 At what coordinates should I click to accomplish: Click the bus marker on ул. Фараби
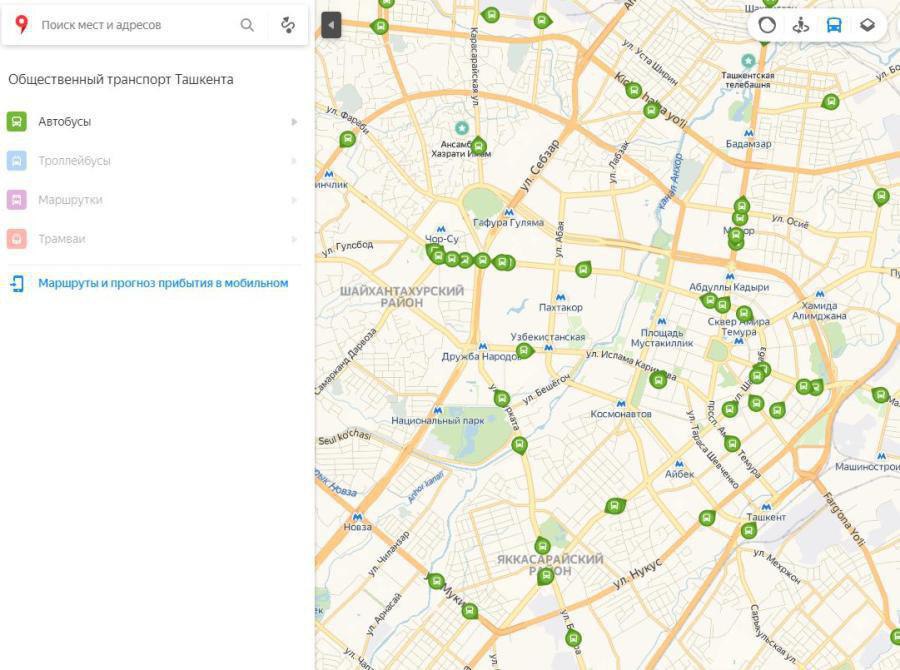pyautogui.click(x=347, y=139)
